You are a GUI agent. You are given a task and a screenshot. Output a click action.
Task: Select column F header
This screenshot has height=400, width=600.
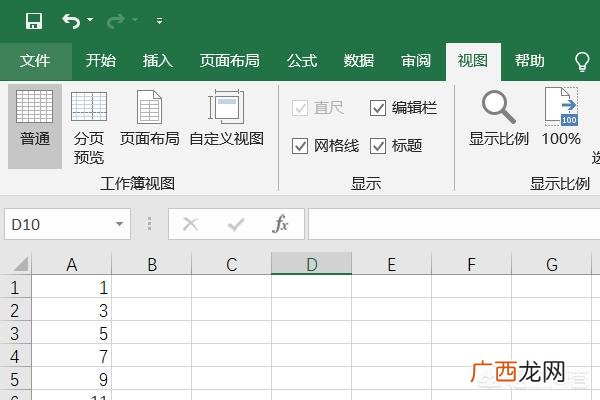coord(471,264)
